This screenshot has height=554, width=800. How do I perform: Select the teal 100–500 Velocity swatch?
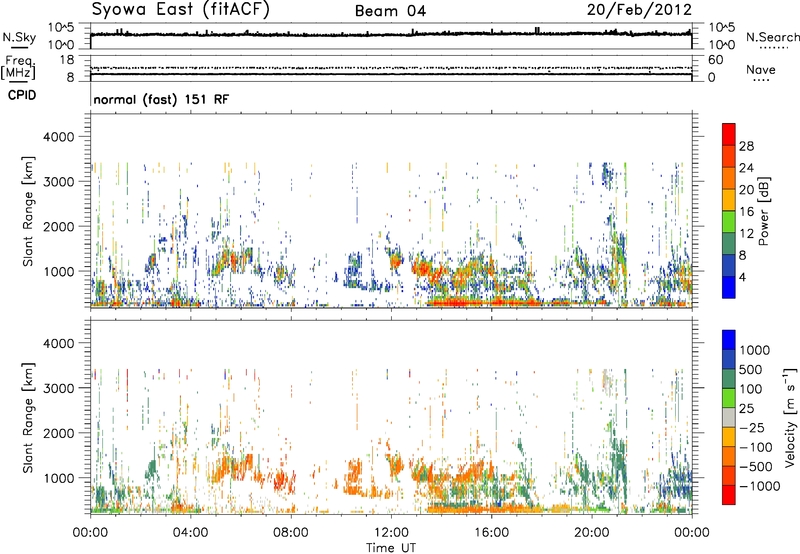click(x=729, y=379)
